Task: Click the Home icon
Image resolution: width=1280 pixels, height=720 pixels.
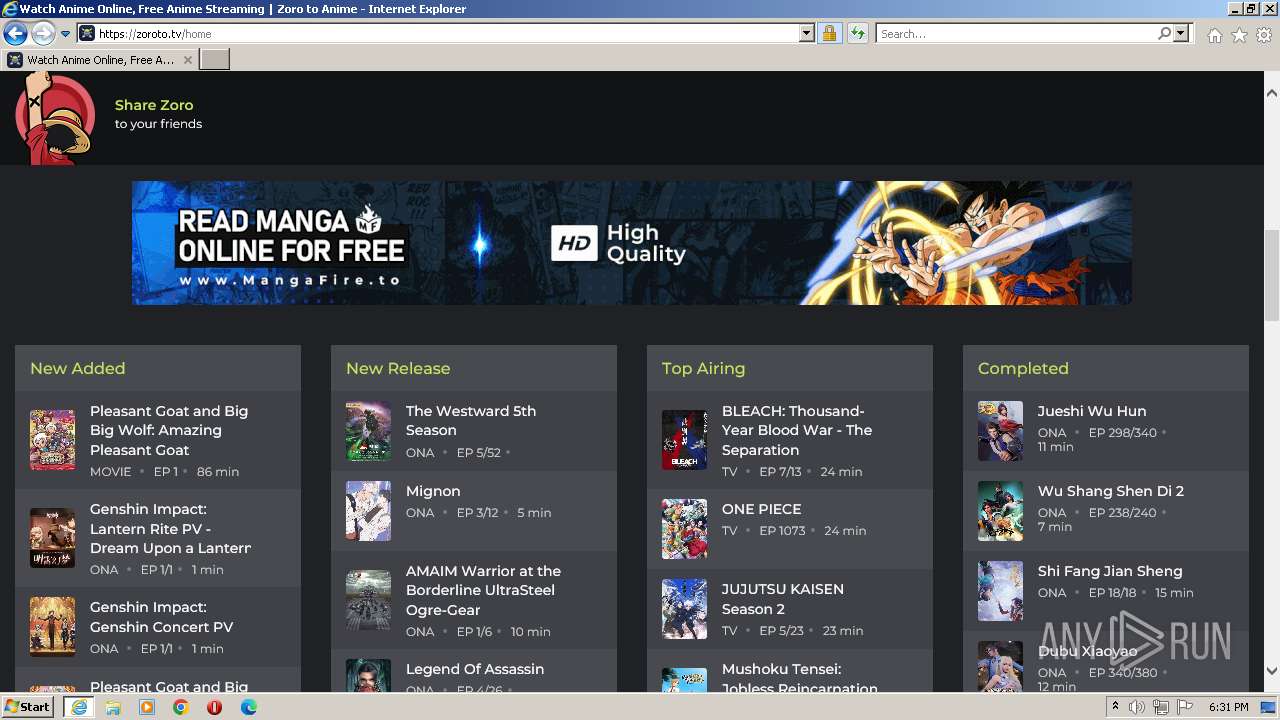Action: tap(1214, 35)
